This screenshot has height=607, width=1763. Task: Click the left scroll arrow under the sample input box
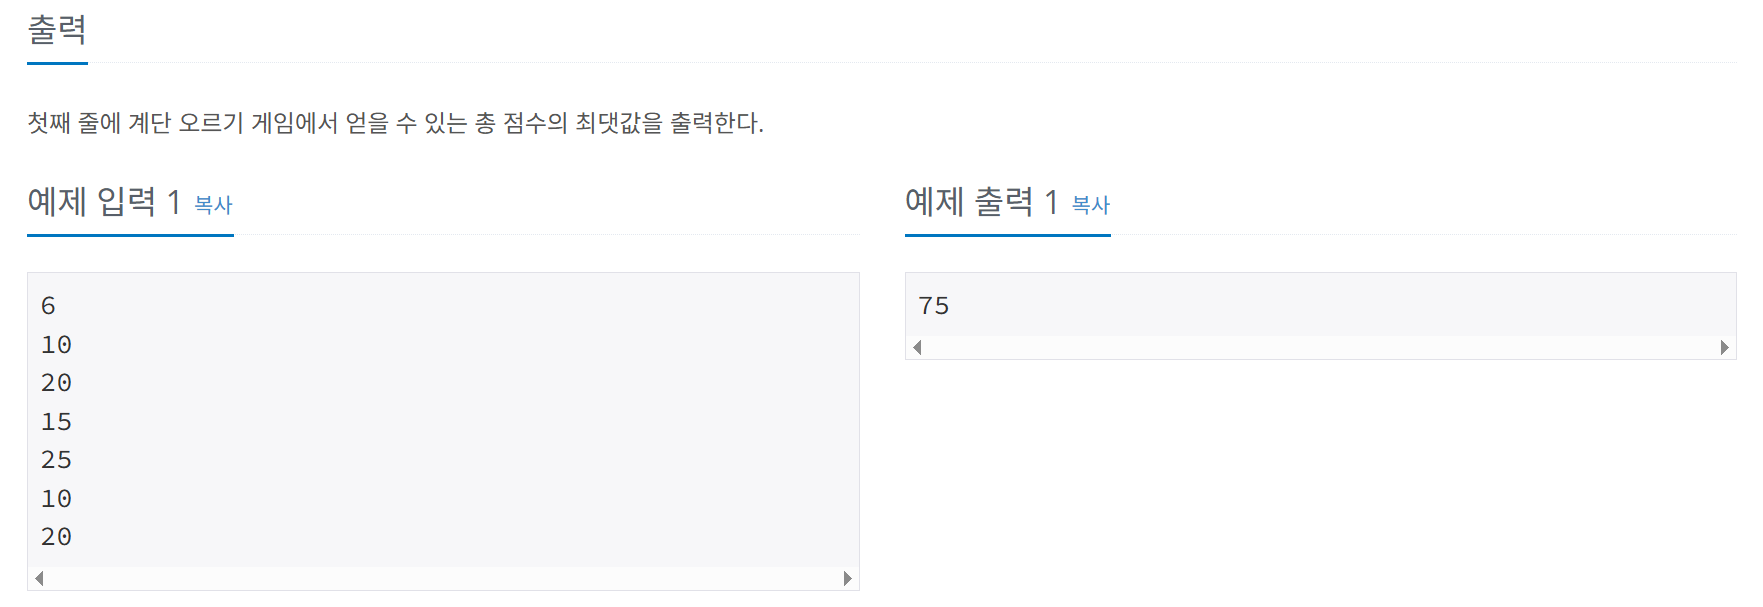pos(40,578)
